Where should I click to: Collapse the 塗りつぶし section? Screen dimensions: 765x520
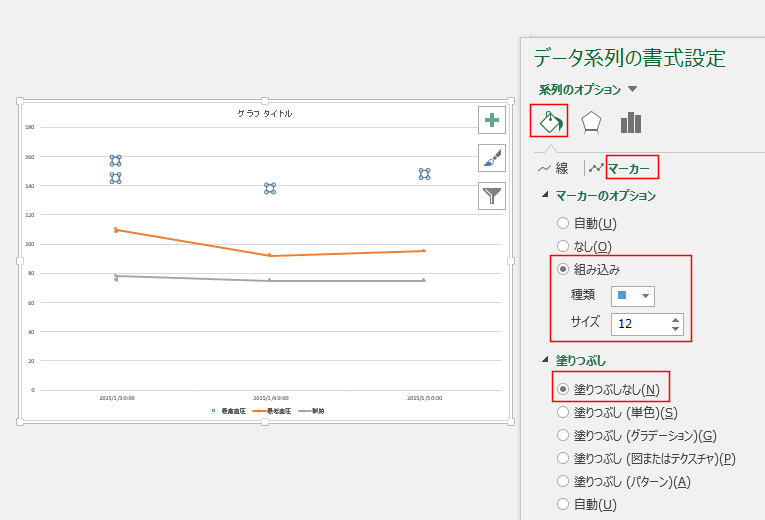tap(545, 360)
